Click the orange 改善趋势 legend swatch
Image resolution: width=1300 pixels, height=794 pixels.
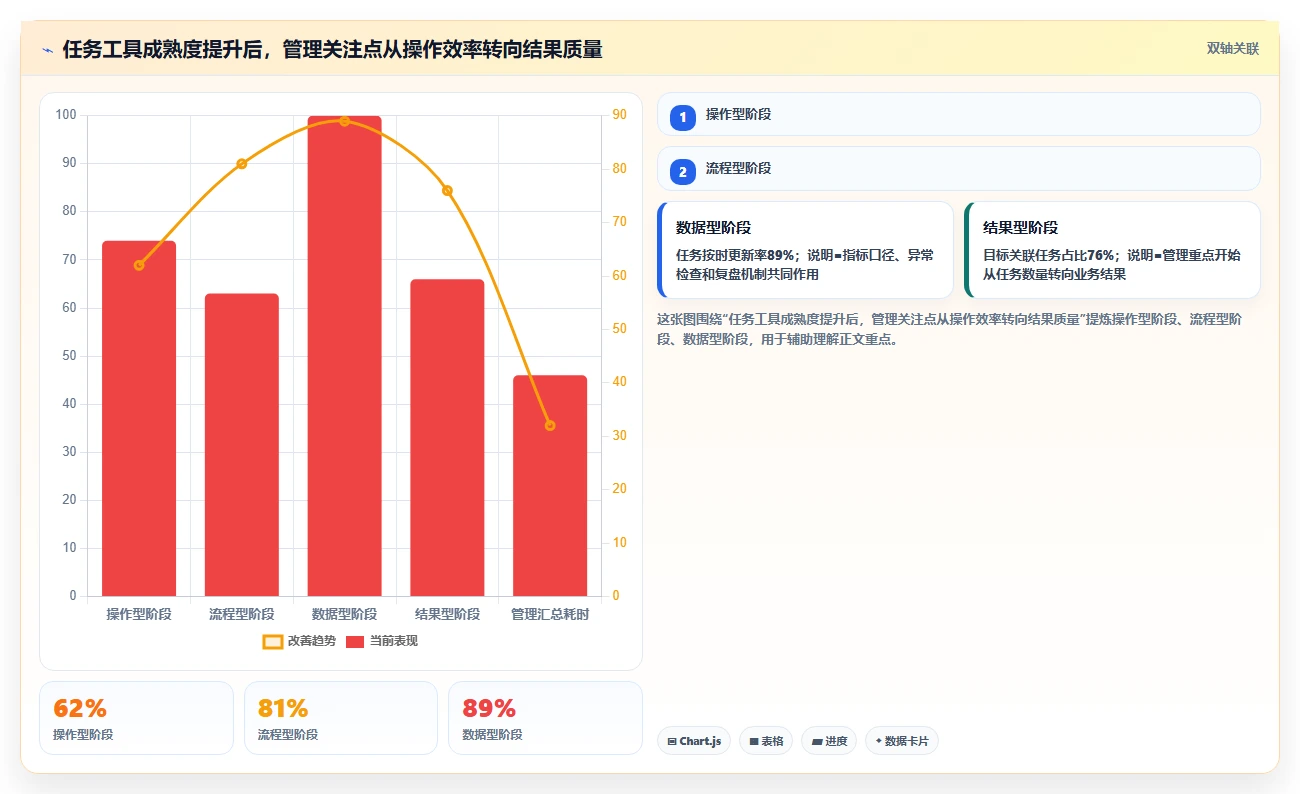pos(272,641)
